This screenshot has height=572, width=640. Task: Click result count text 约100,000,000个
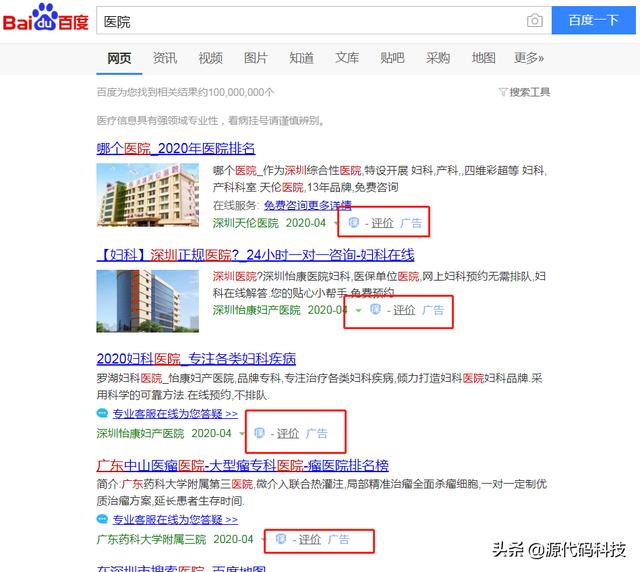(x=236, y=92)
